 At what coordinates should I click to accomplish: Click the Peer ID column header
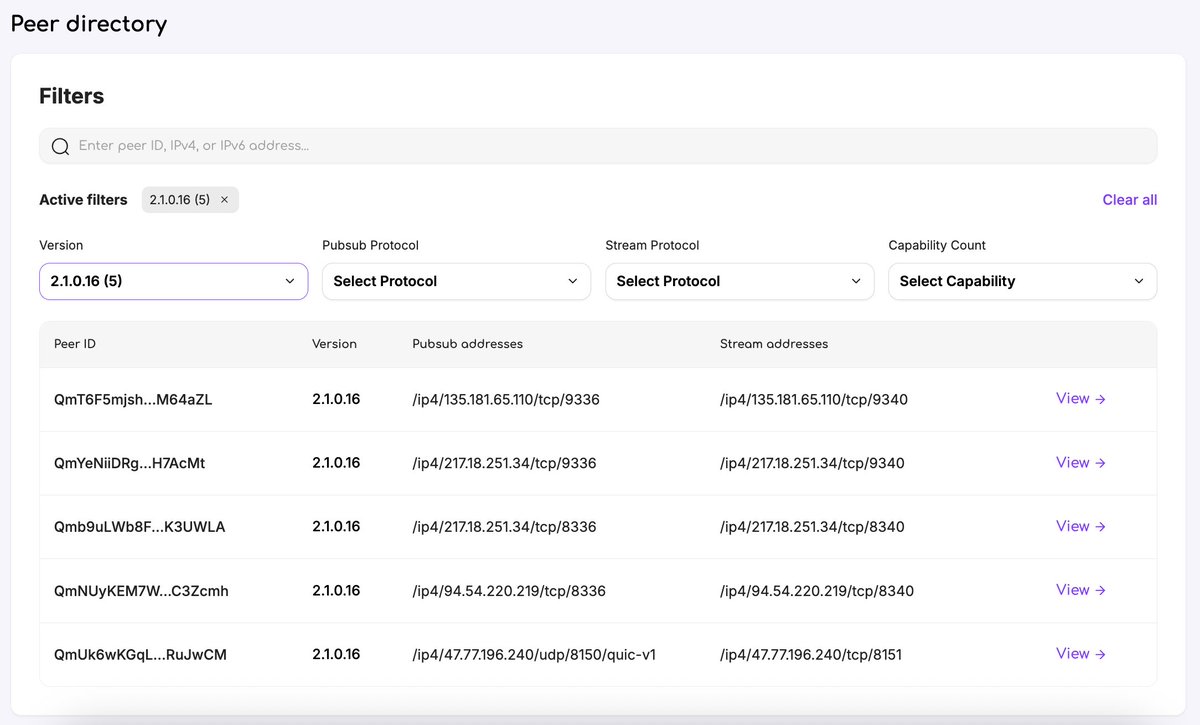(x=75, y=344)
